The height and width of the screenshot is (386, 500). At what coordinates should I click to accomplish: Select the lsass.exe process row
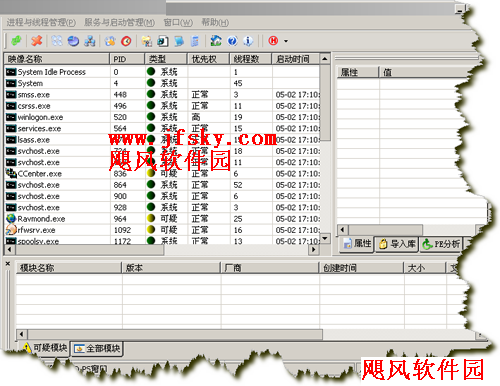pyautogui.click(x=162, y=140)
